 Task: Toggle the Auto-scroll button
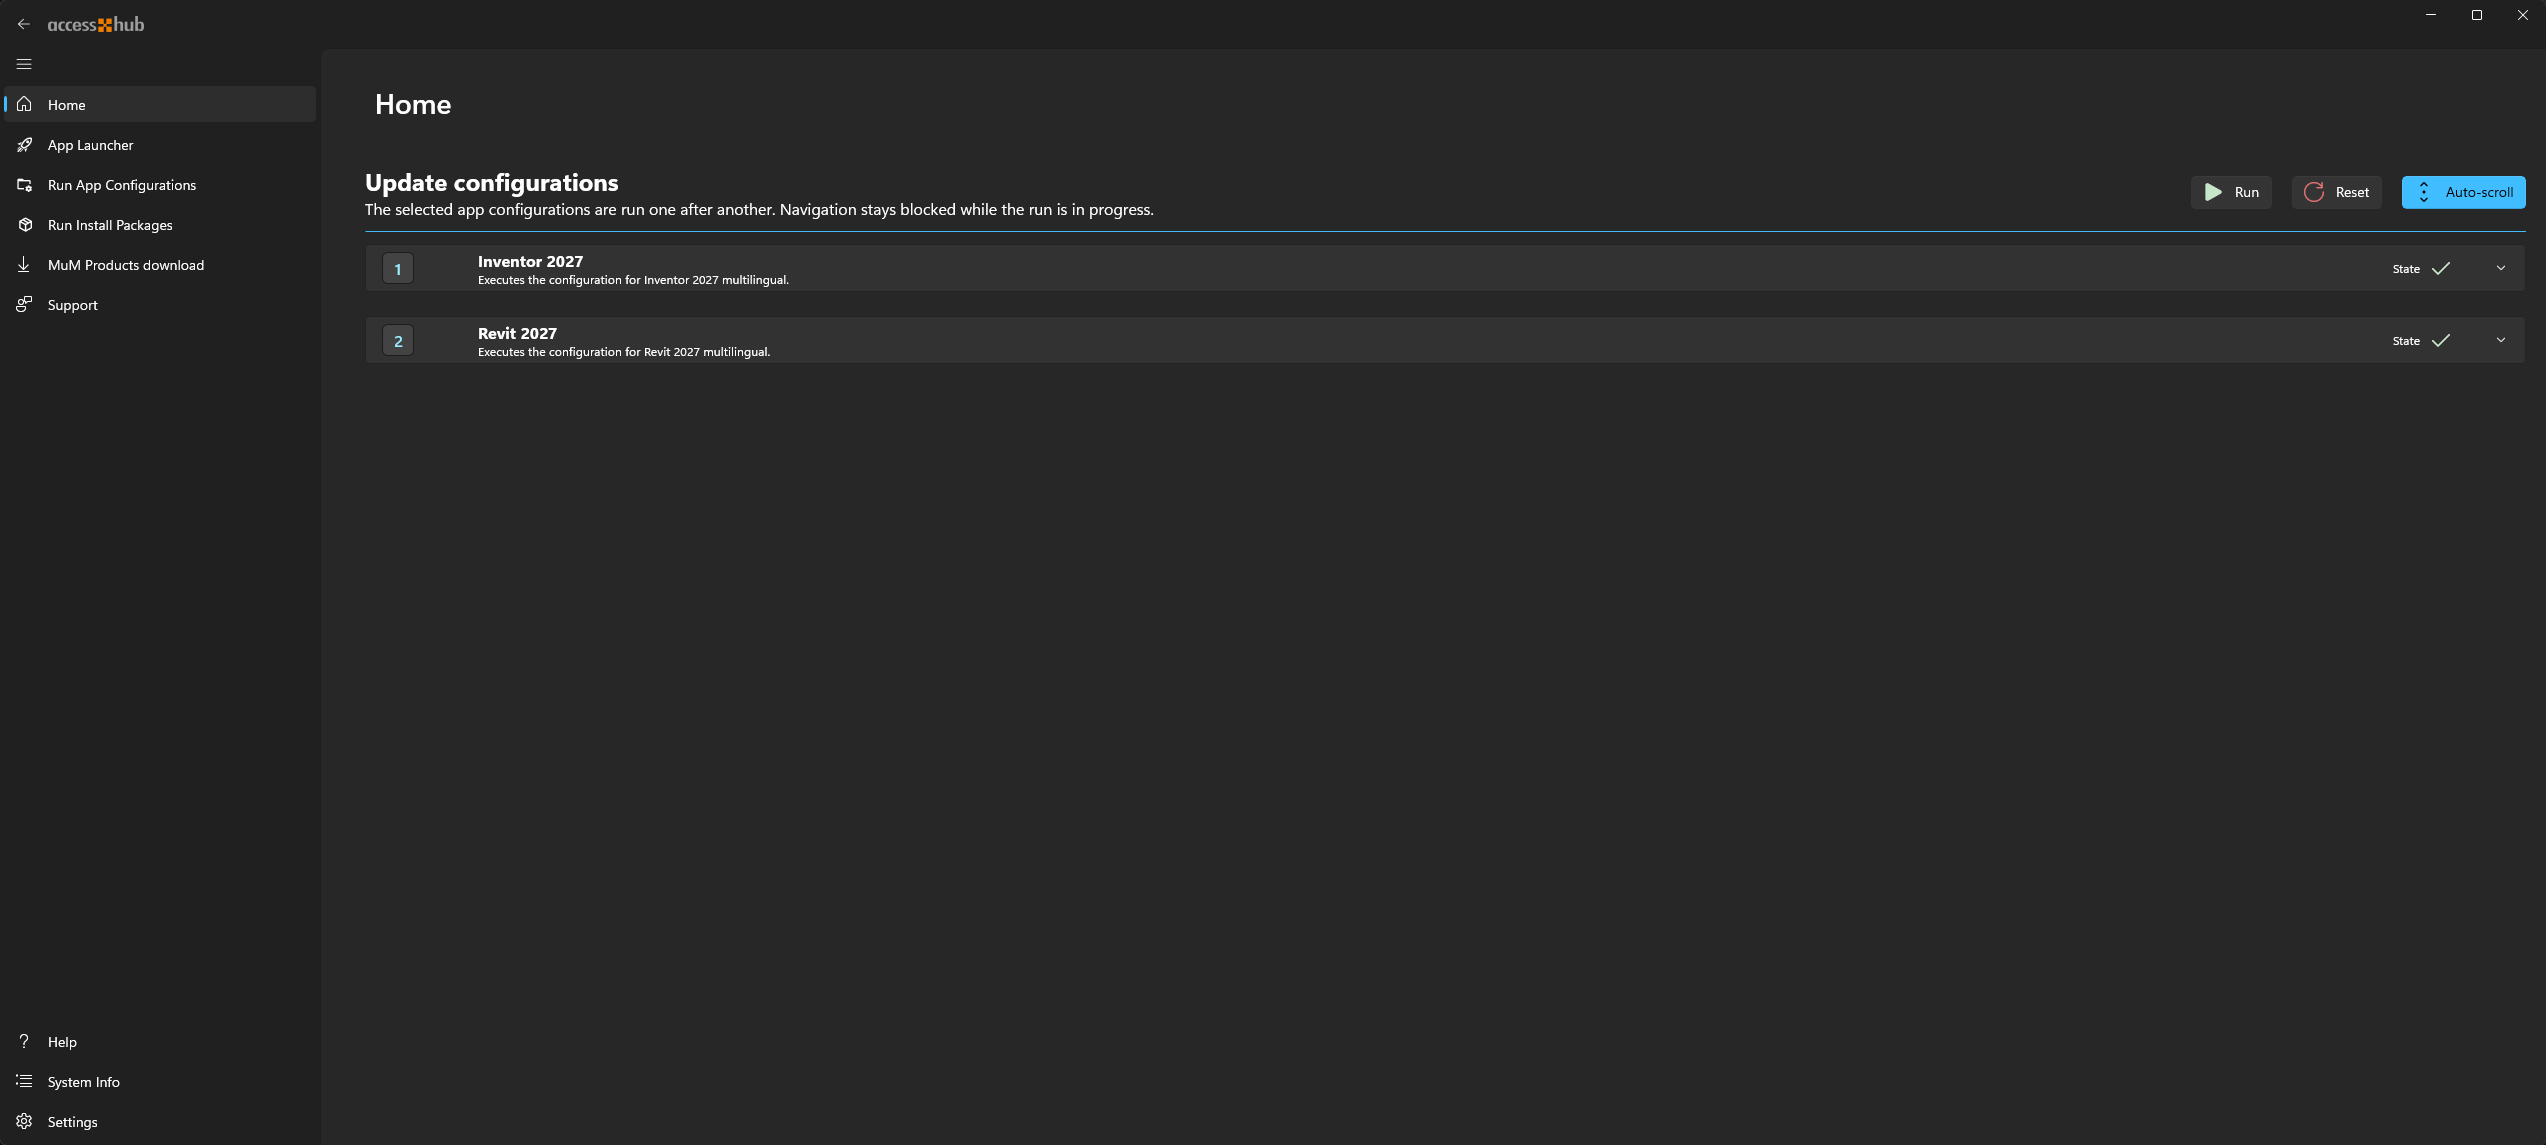pos(2463,192)
